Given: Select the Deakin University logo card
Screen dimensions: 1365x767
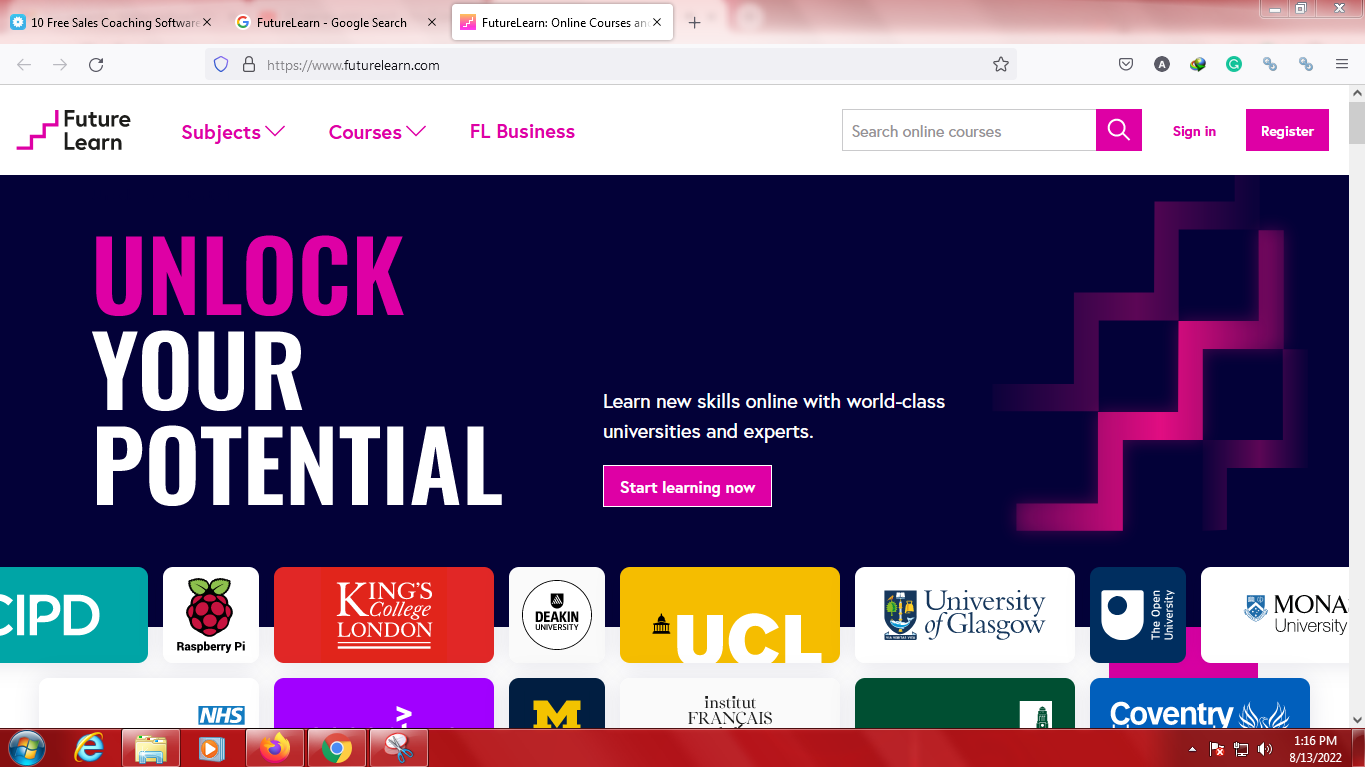Looking at the screenshot, I should (557, 615).
